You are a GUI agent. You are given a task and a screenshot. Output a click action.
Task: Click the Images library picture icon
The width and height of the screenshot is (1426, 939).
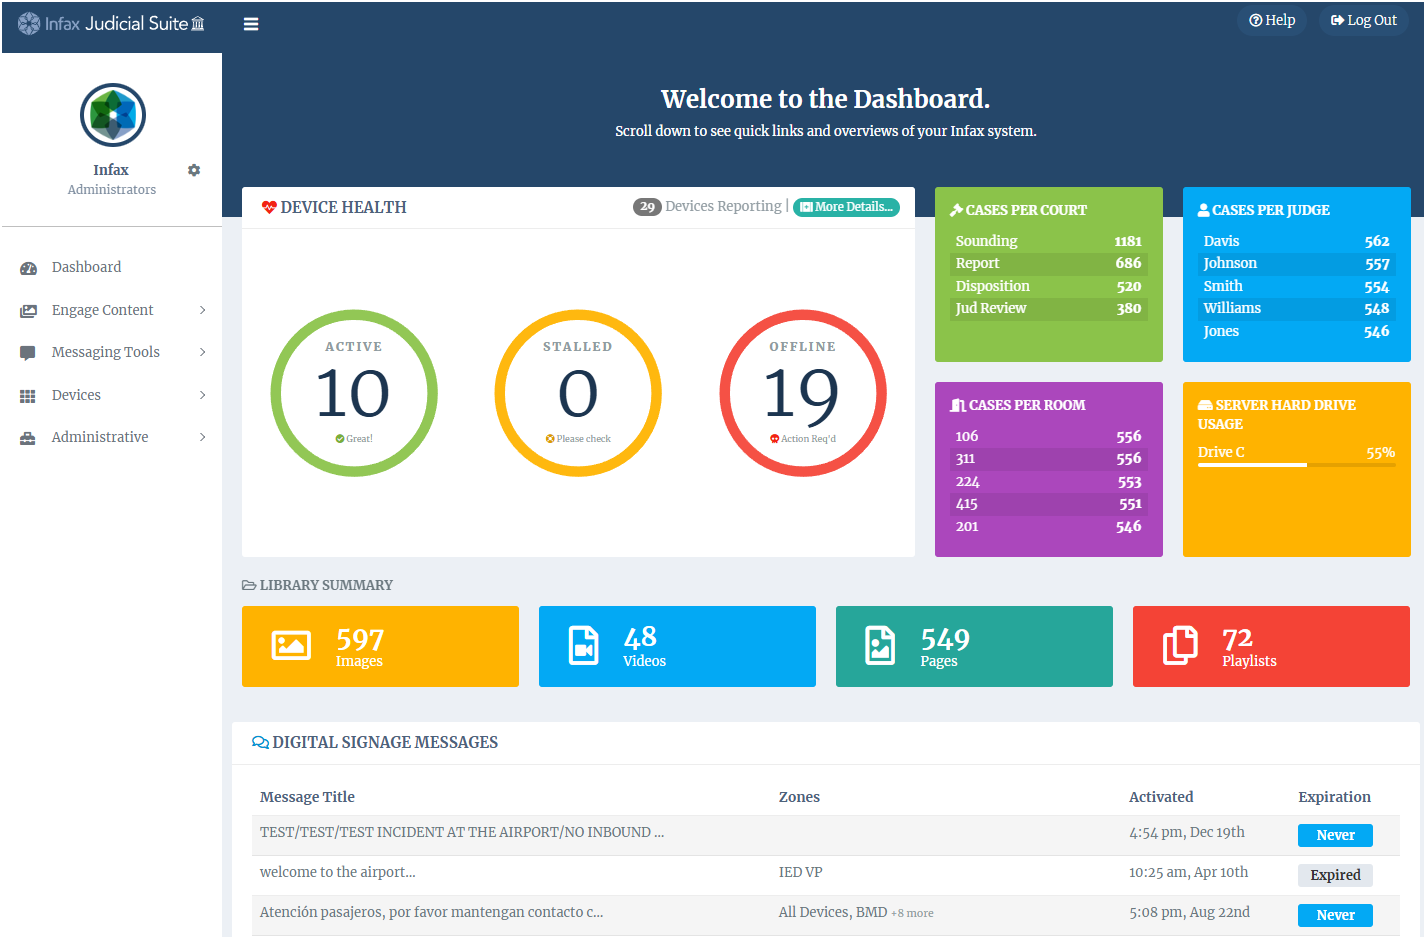click(291, 646)
